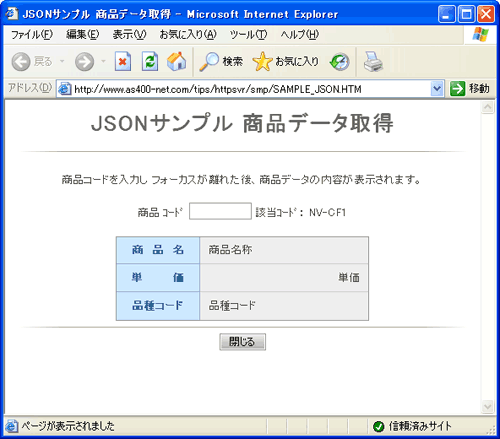
Task: Click the window resize grip in the status bar
Action: (491, 430)
